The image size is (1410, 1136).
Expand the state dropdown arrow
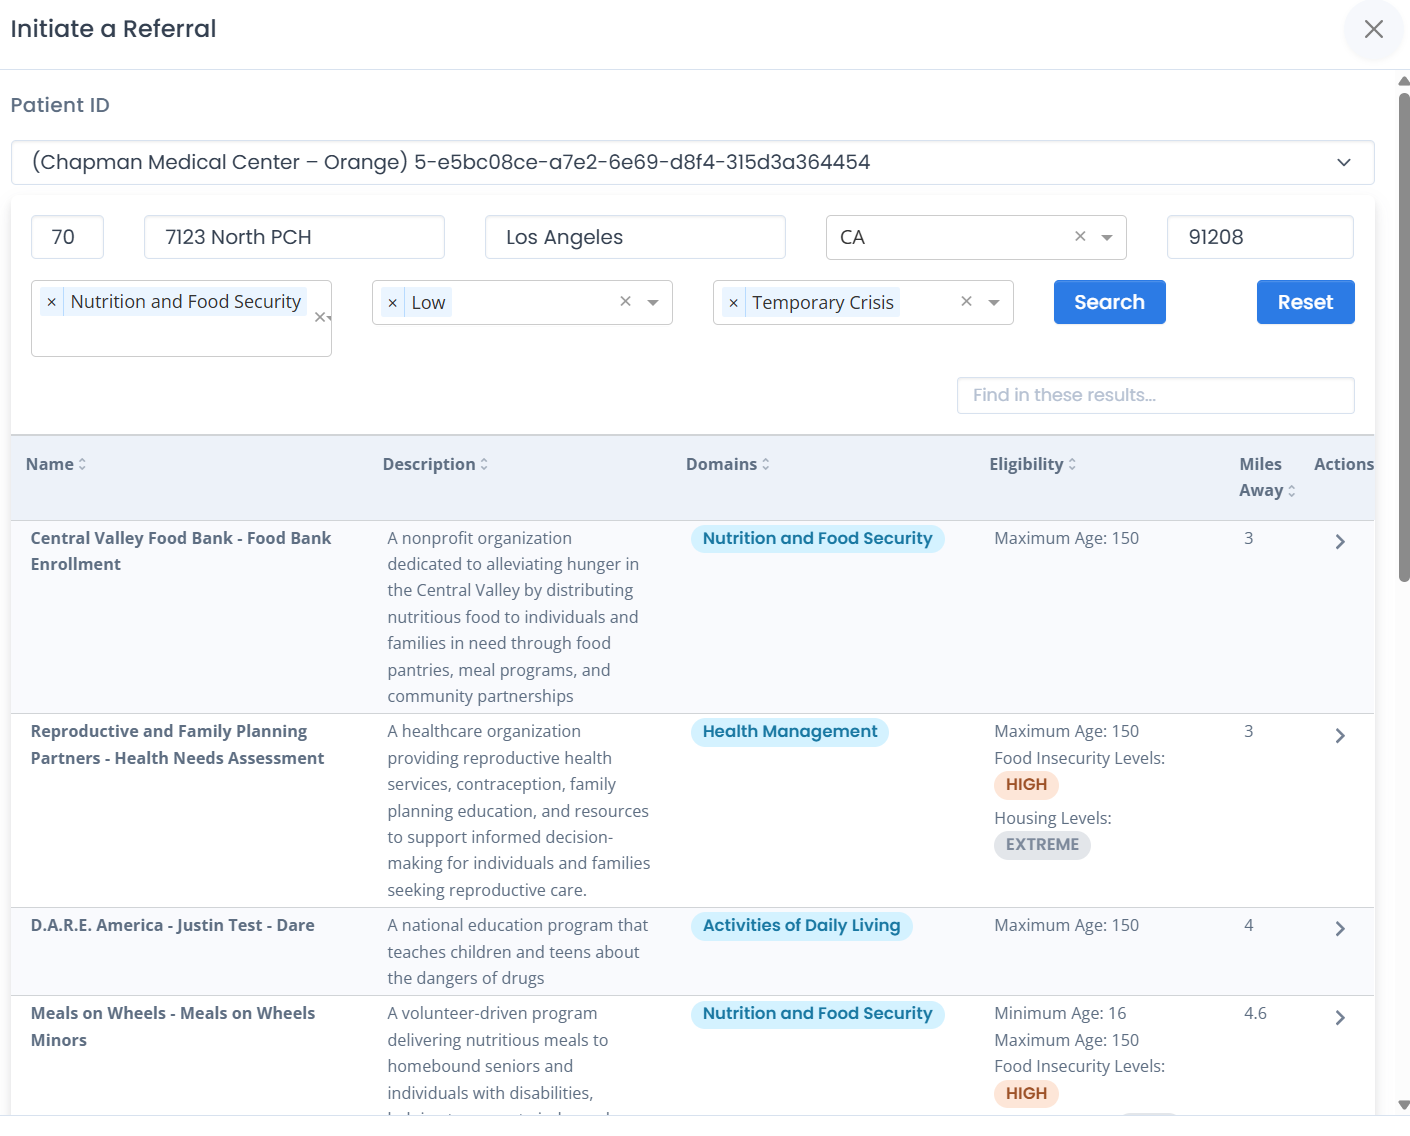pyautogui.click(x=1107, y=238)
